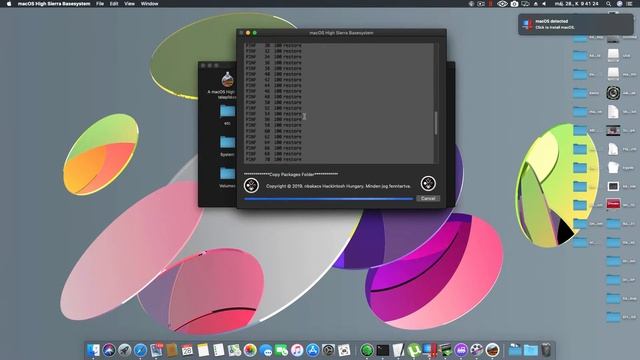
Task: Launch Siri from the Dock
Action: [x=109, y=350]
